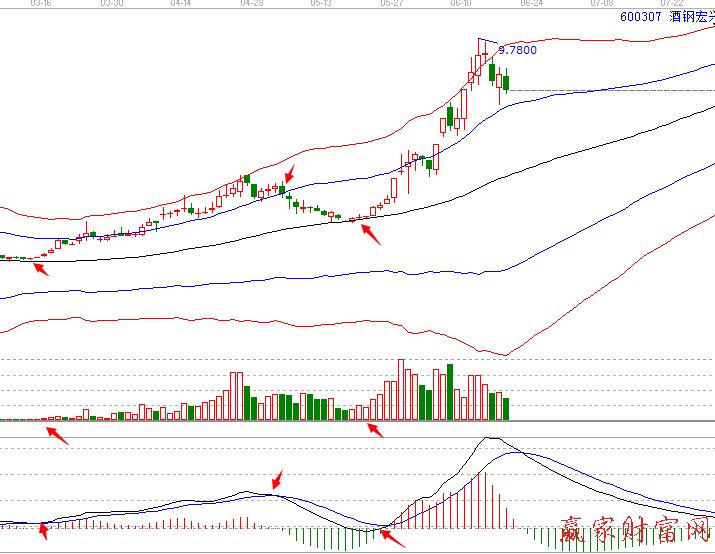
Task: Select the 600307 stock code label
Action: 641,16
